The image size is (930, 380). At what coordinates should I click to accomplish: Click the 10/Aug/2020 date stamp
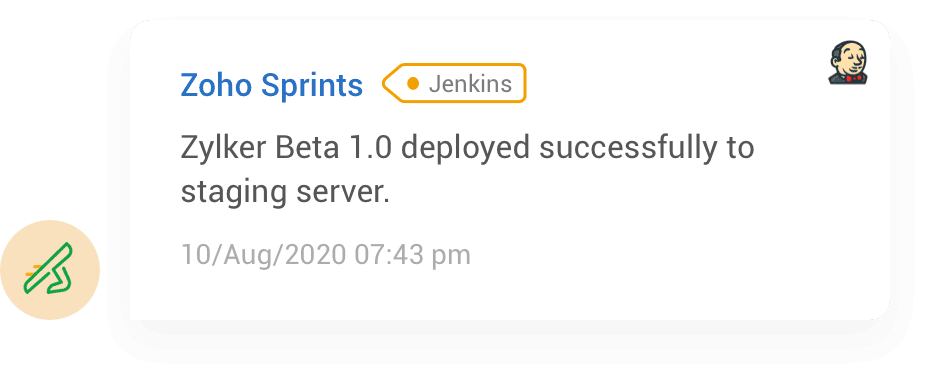(263, 255)
